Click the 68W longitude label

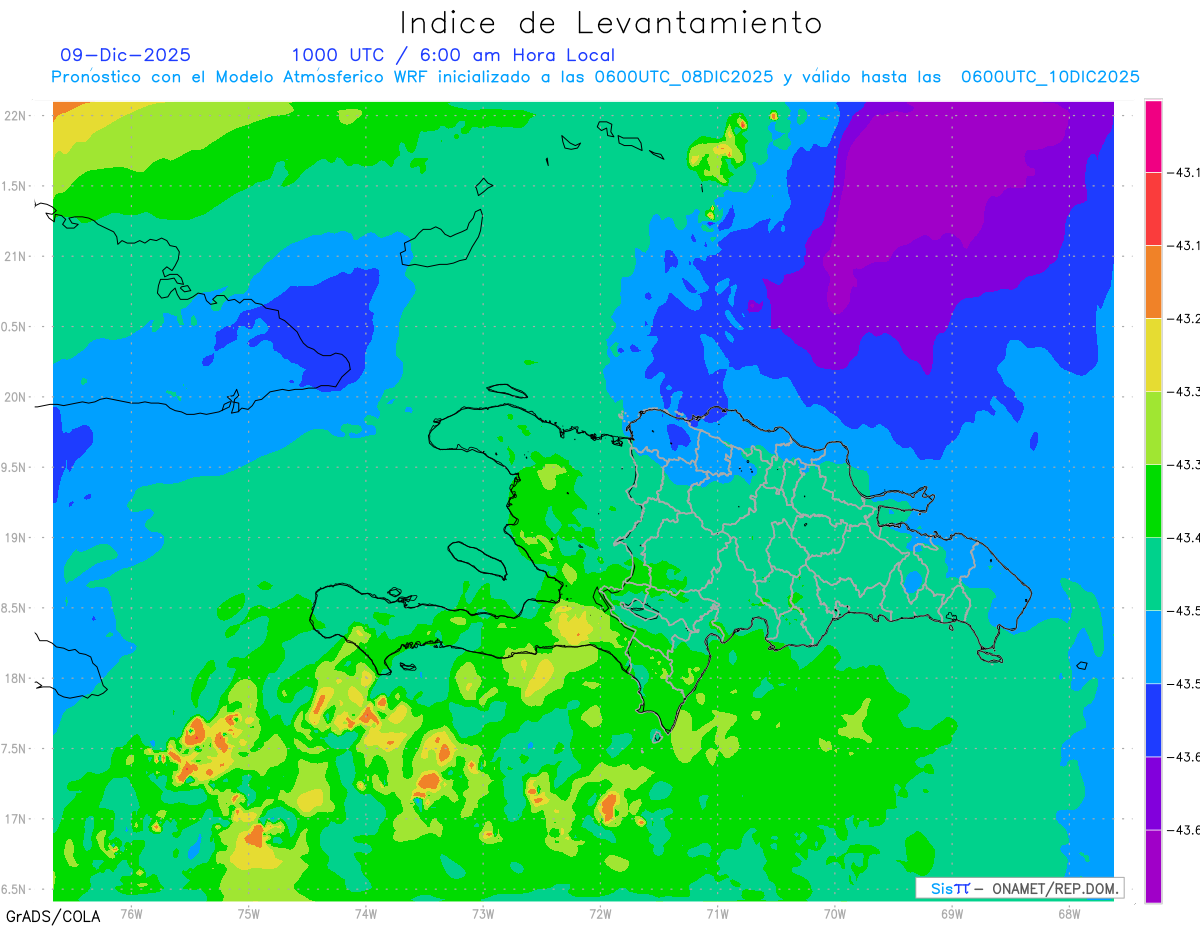1069,913
